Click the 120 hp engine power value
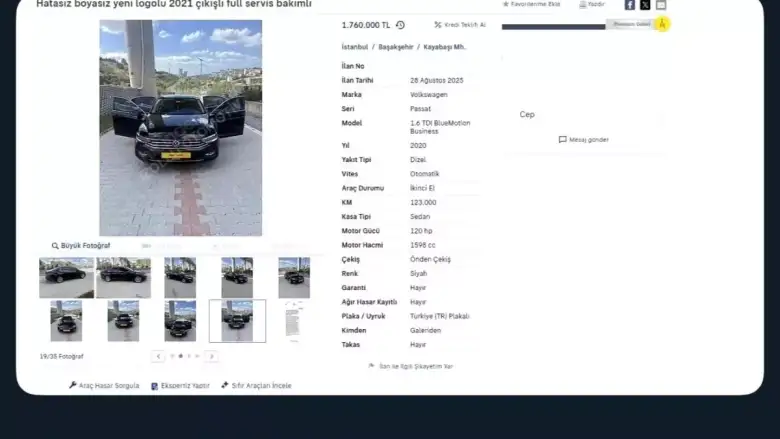The height and width of the screenshot is (439, 780). coord(421,231)
